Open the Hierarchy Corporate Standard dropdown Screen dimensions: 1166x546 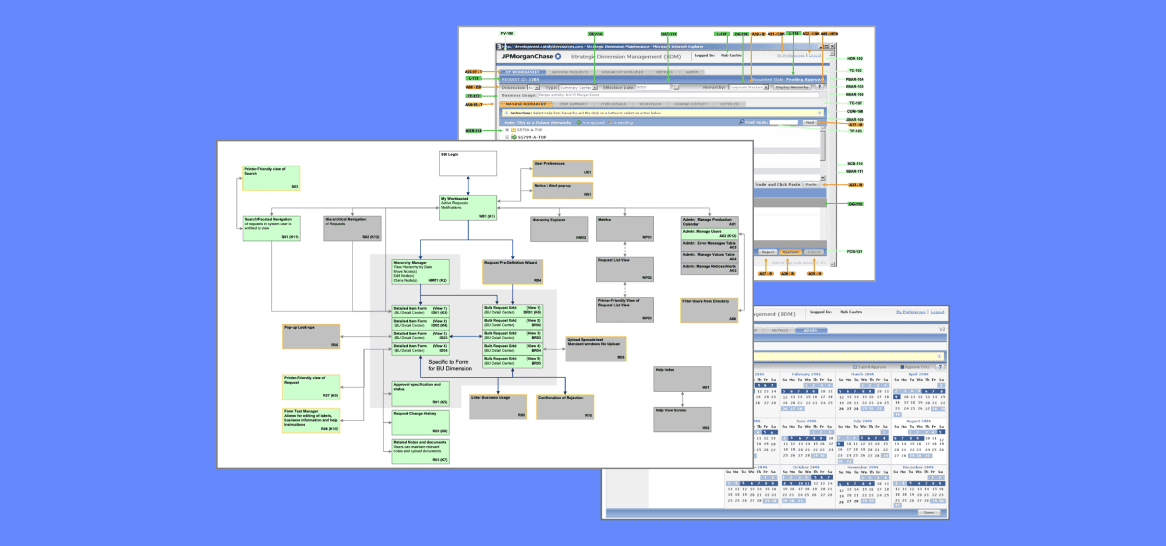click(x=767, y=87)
